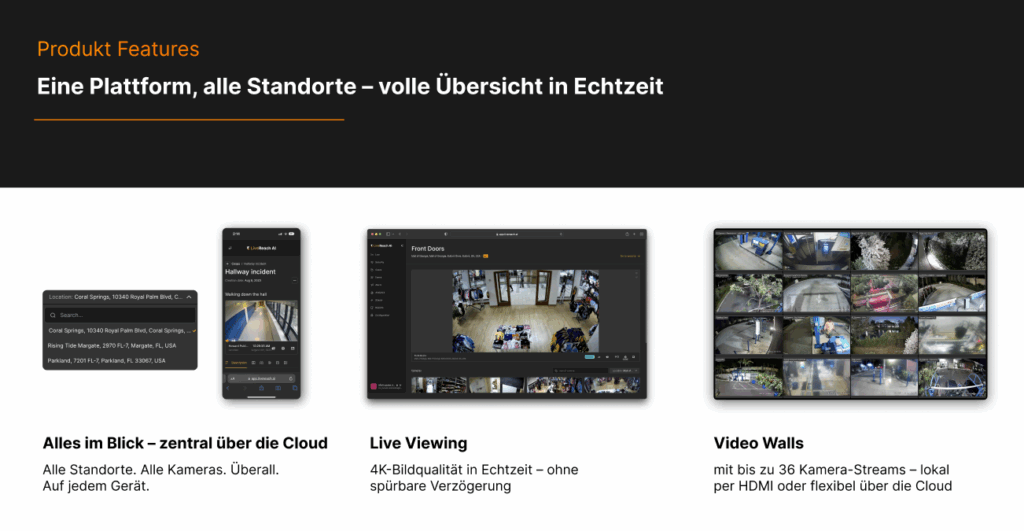Click the Alles im Blick – zentral über die Cloud heading
This screenshot has height=531, width=1024.
click(x=185, y=443)
